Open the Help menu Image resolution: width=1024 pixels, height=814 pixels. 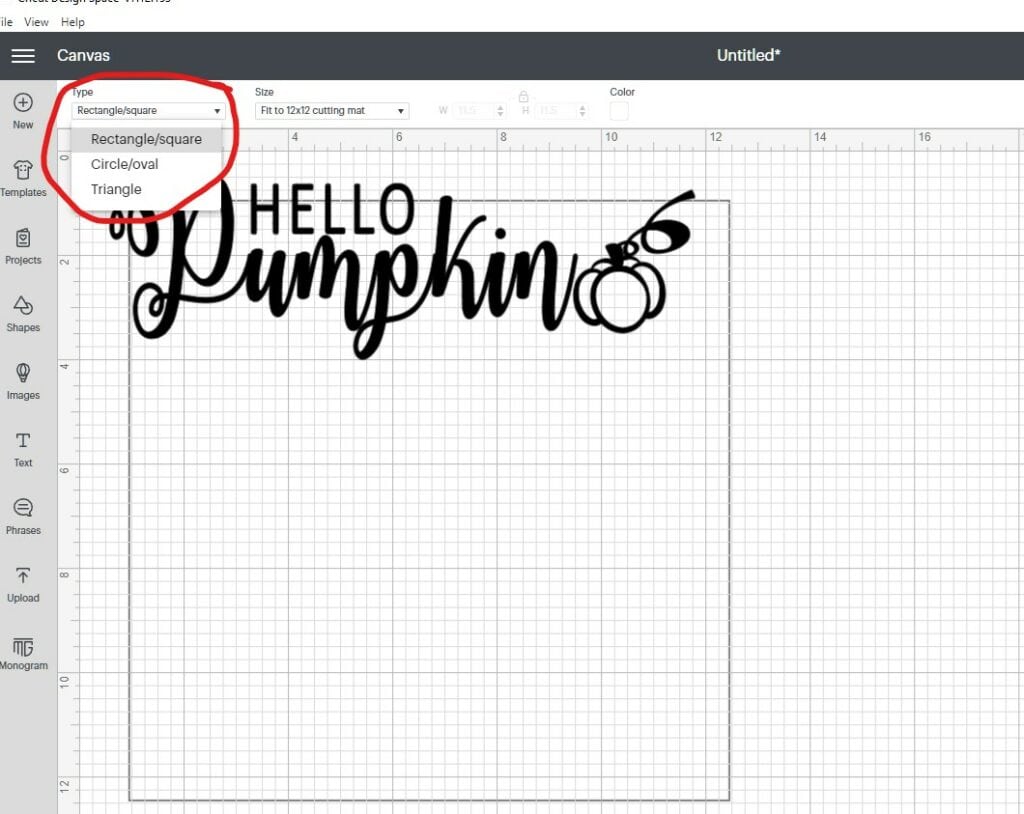[72, 22]
